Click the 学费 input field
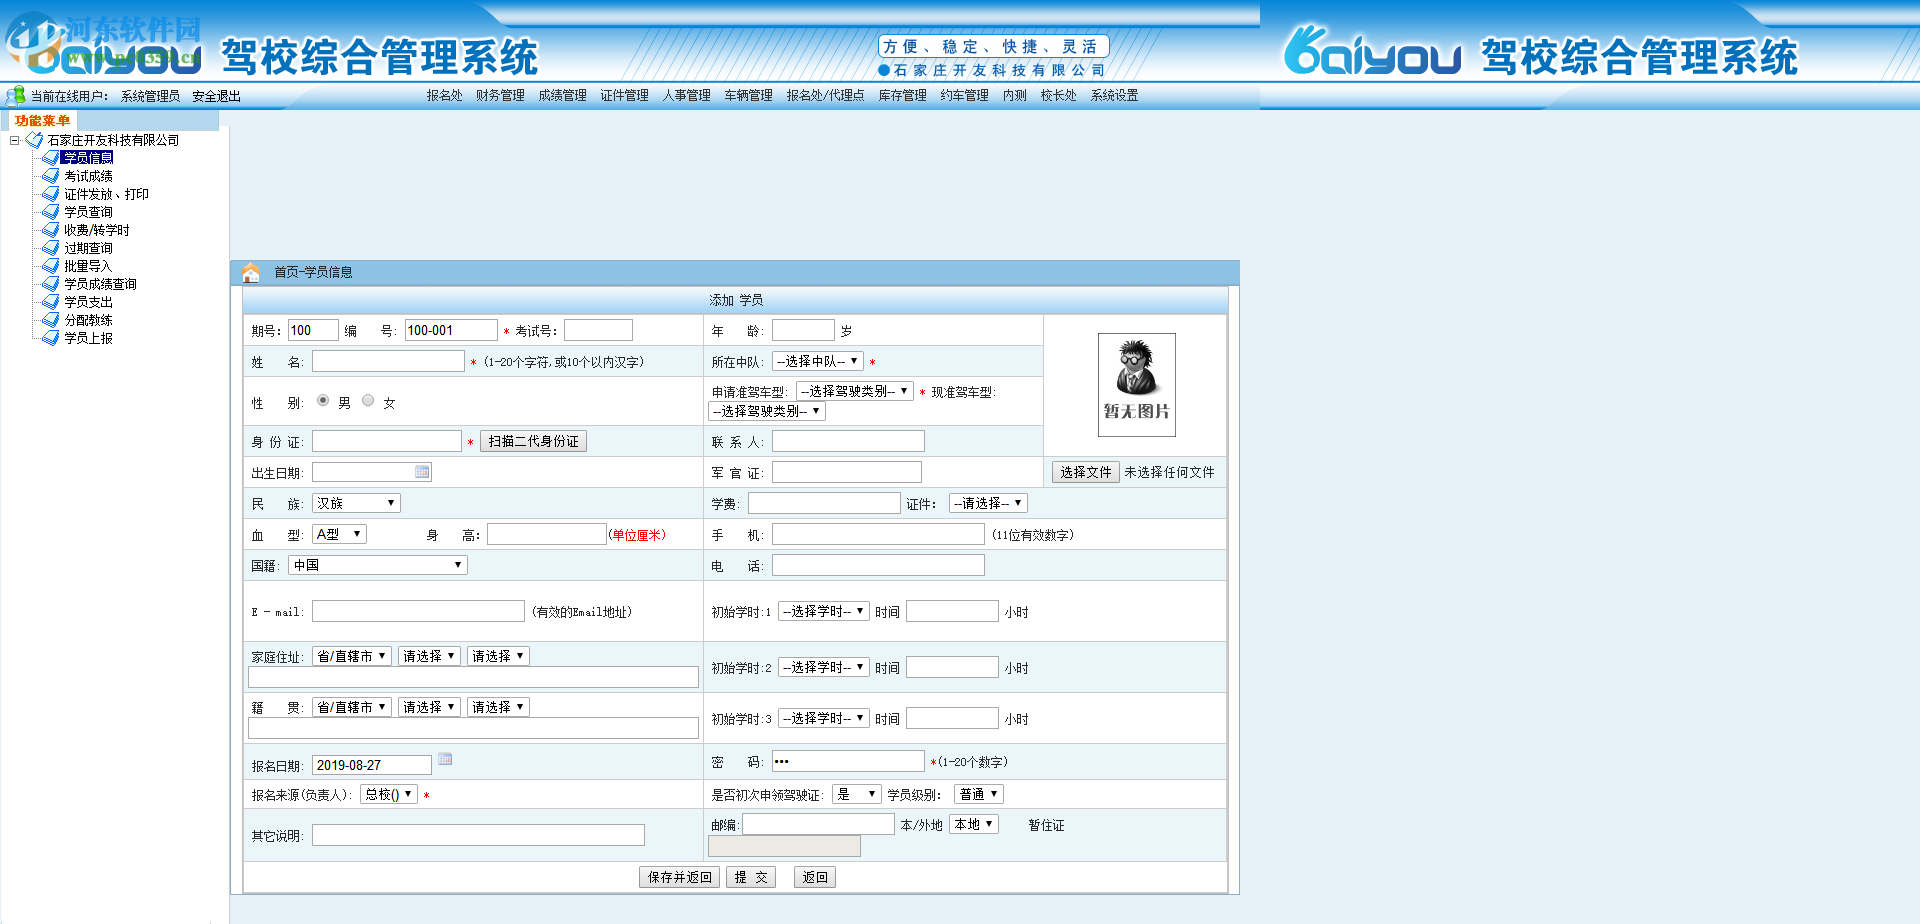Image resolution: width=1920 pixels, height=924 pixels. [824, 503]
